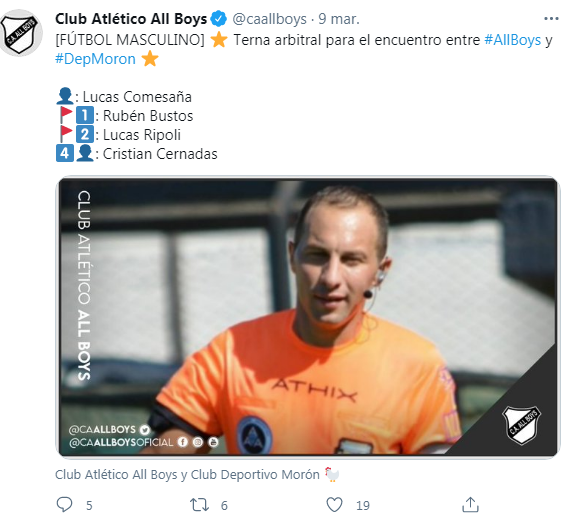Click the Club Atlético All Boys display name
The height and width of the screenshot is (522, 574).
pyautogui.click(x=131, y=19)
